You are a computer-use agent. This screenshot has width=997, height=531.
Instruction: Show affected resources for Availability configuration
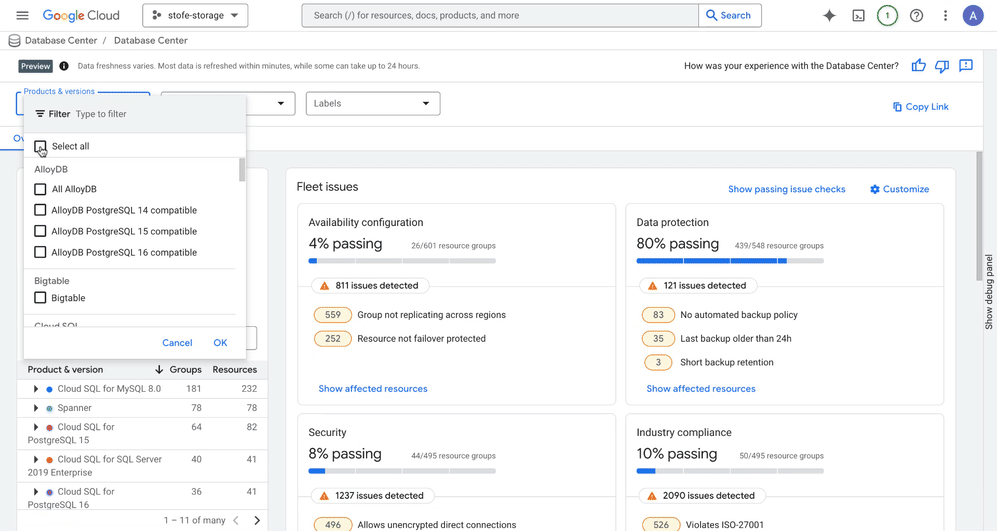point(373,389)
